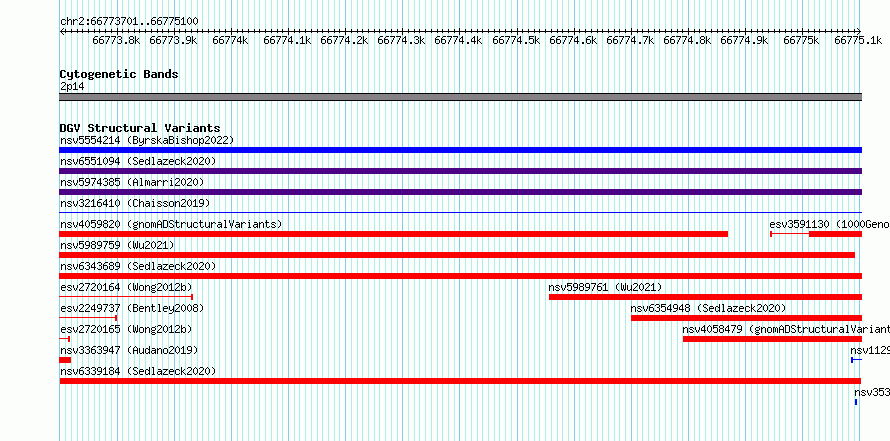Select the blue nsv5554214 variant bar
This screenshot has height=441, width=890.
click(460, 150)
